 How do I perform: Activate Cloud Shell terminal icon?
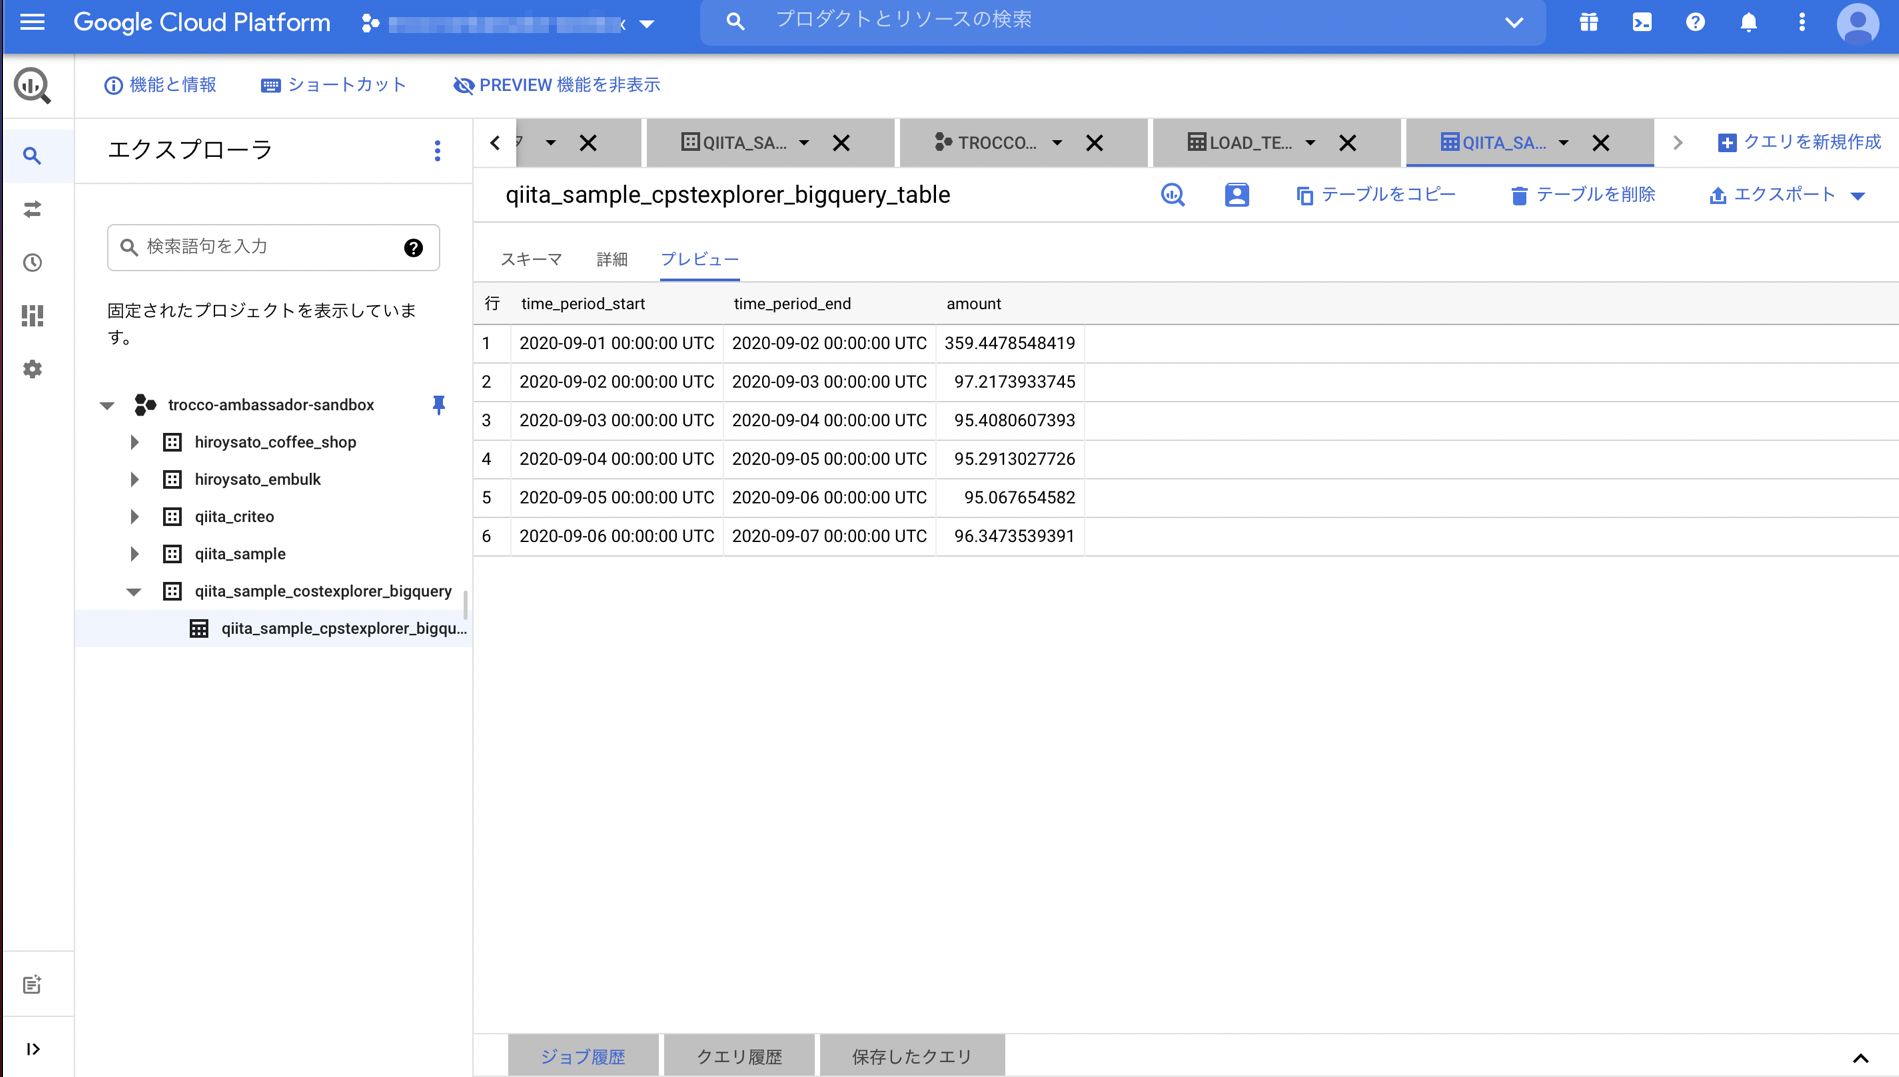(x=1642, y=22)
